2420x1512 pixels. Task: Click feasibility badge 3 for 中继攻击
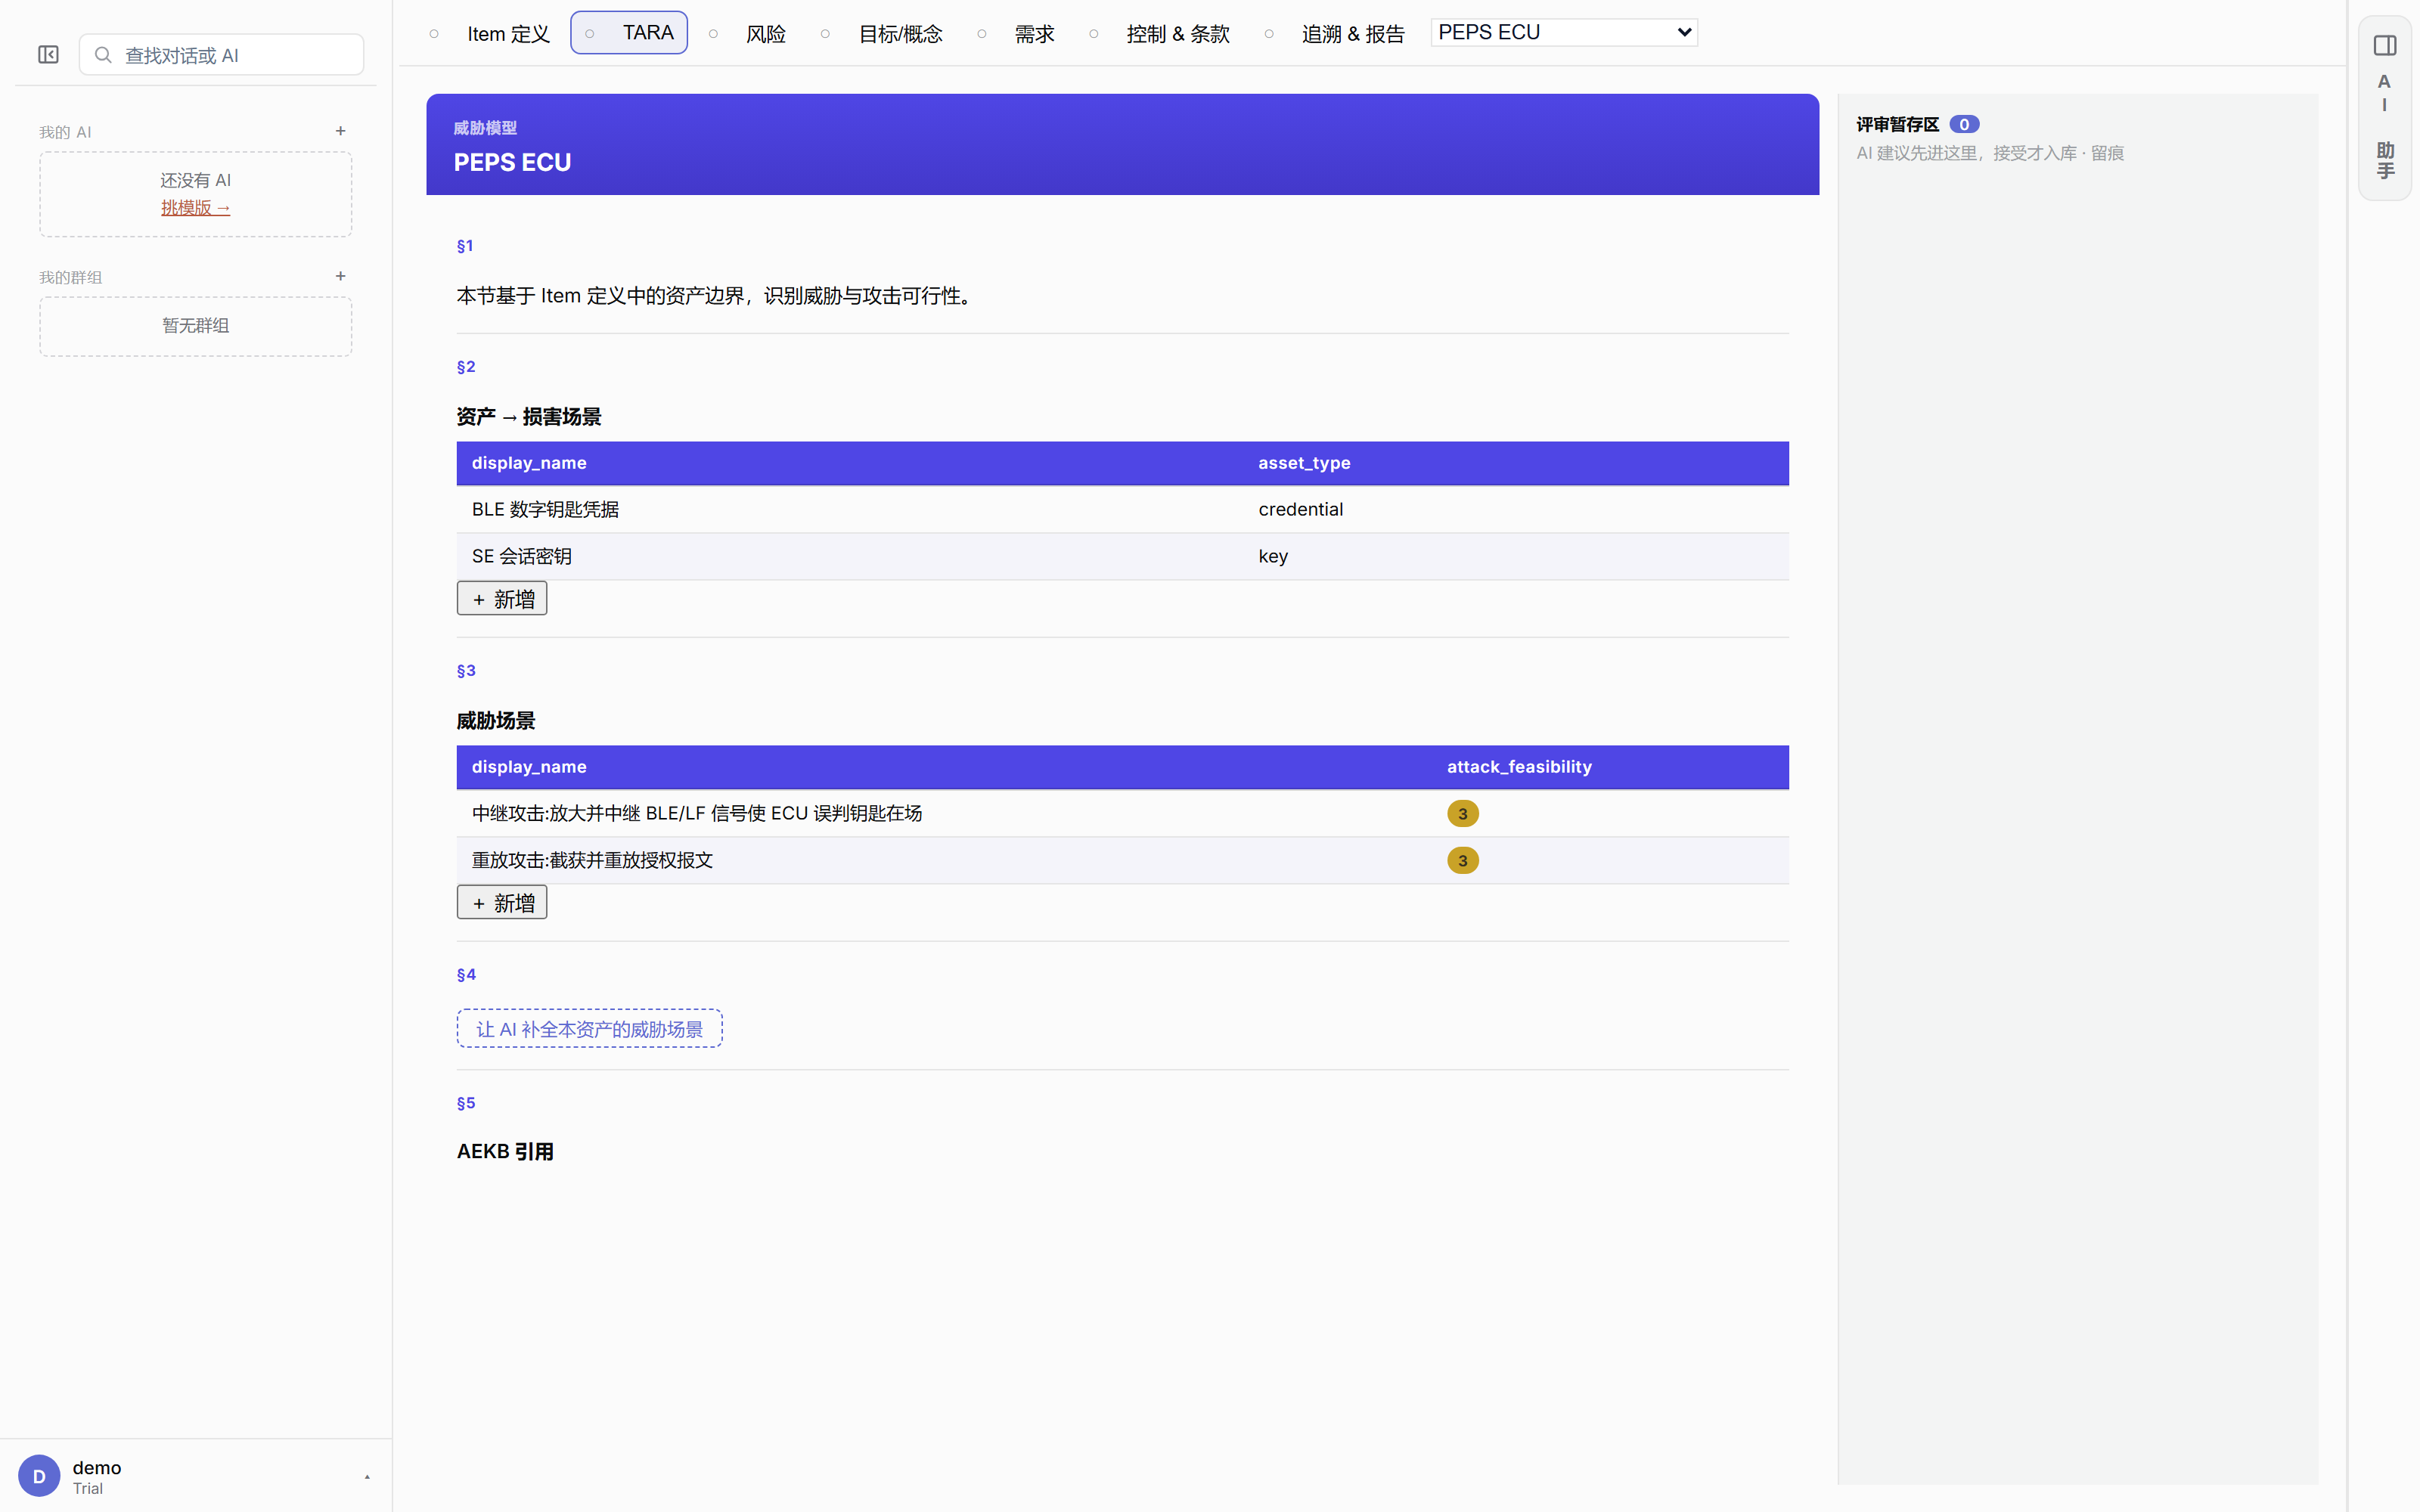1462,813
